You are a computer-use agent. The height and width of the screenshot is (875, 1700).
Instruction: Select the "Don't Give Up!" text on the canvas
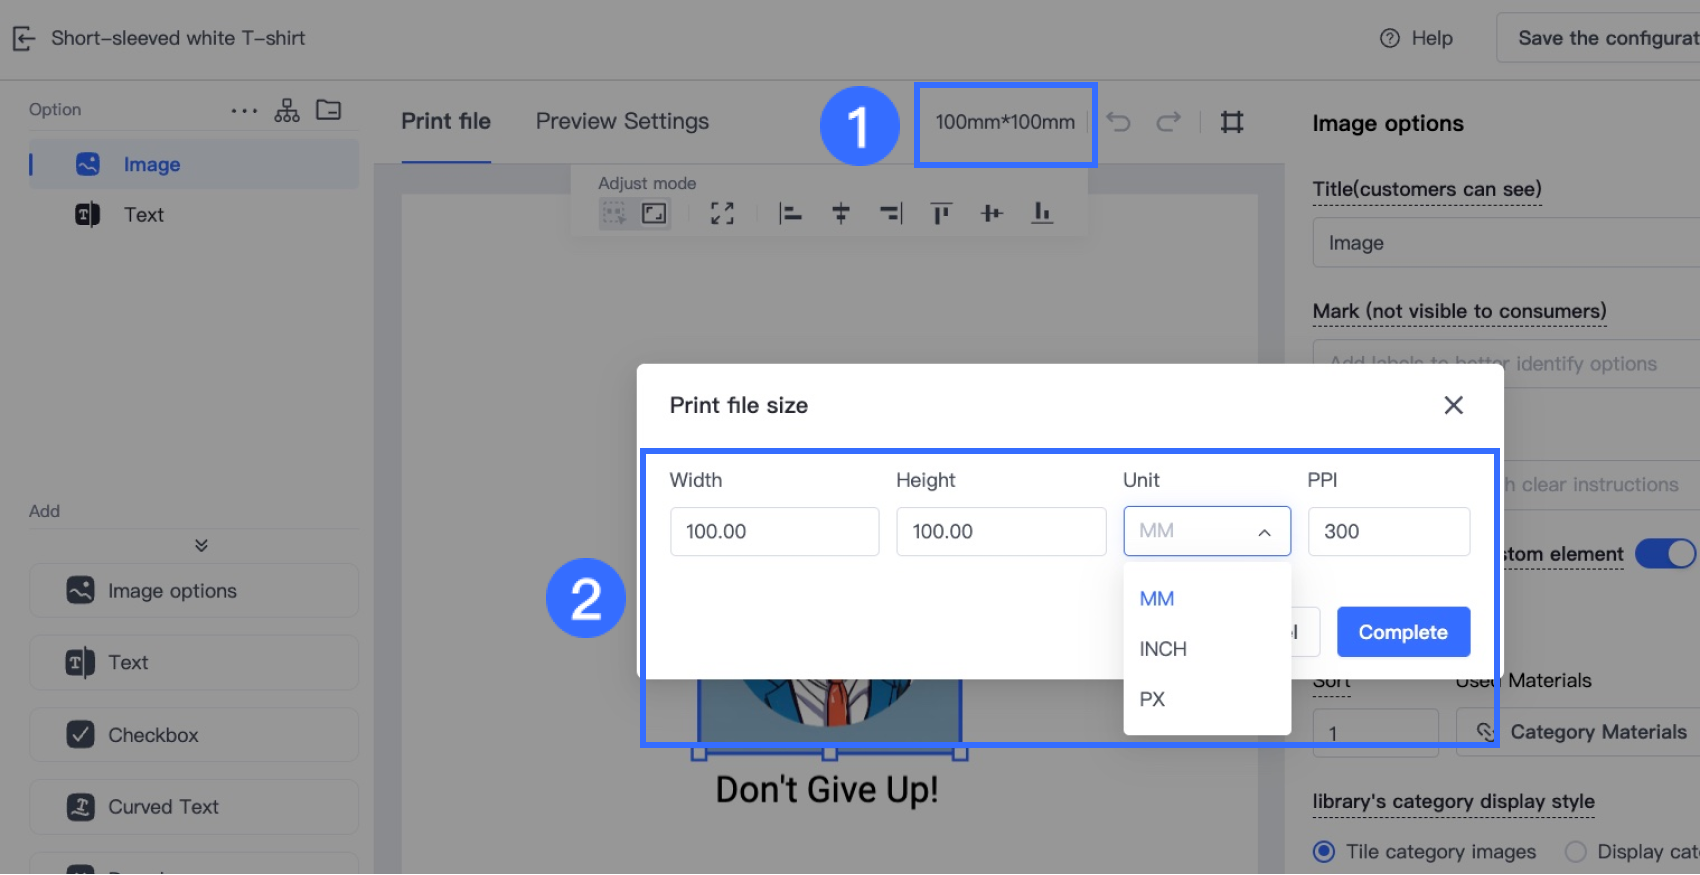tap(827, 790)
